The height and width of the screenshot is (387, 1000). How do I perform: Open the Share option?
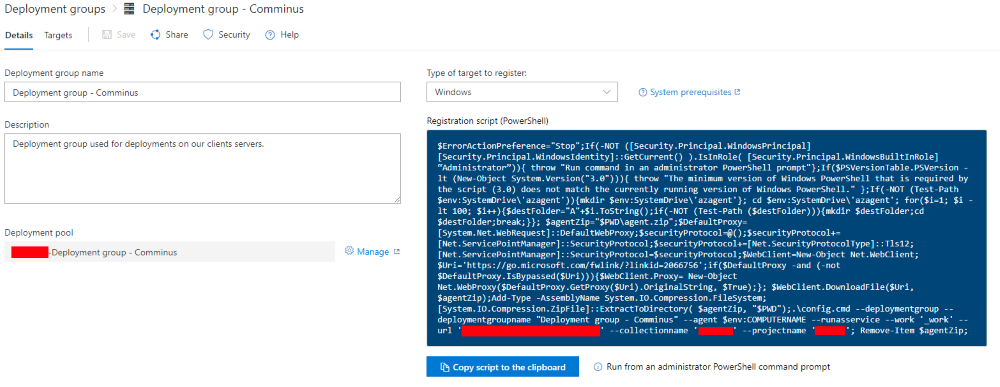177,35
